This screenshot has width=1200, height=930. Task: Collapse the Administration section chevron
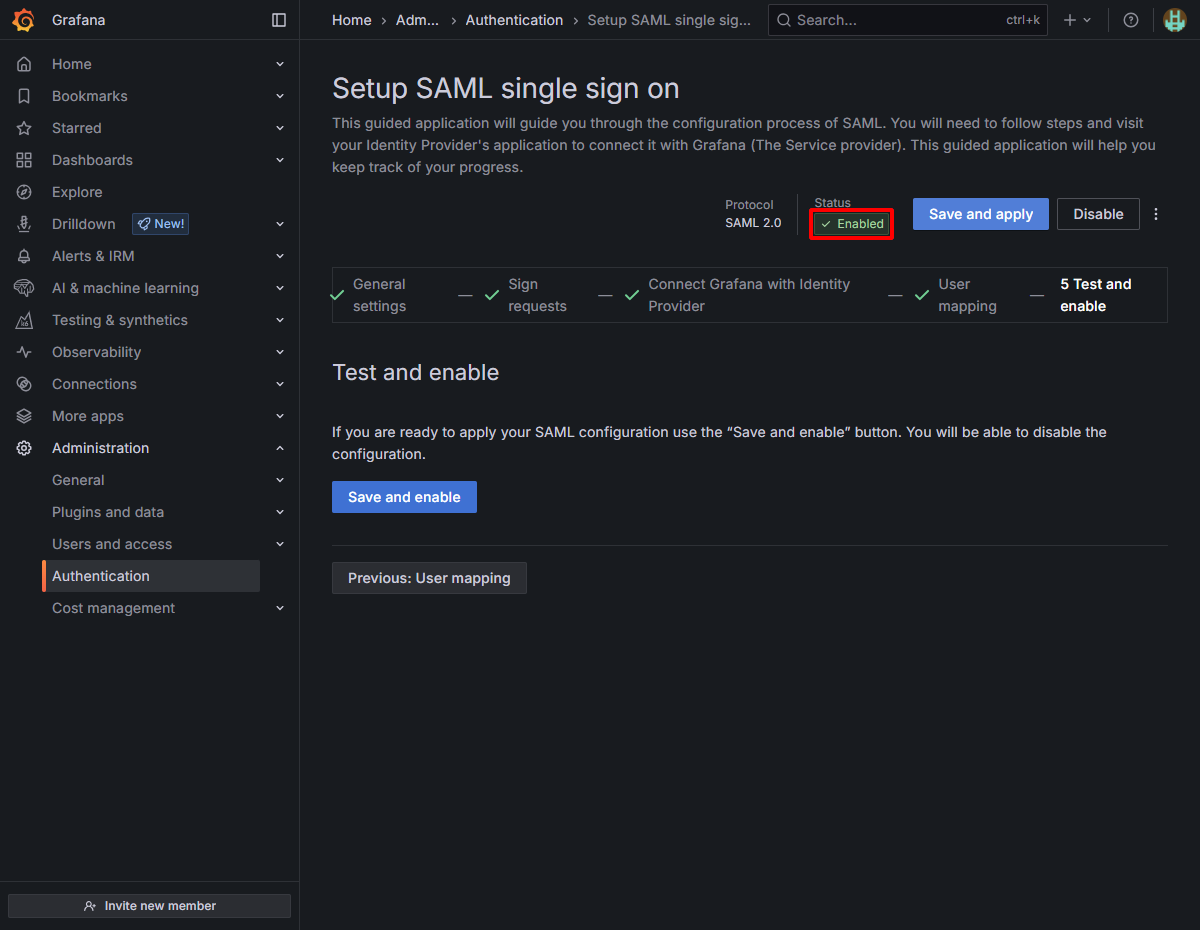point(280,448)
